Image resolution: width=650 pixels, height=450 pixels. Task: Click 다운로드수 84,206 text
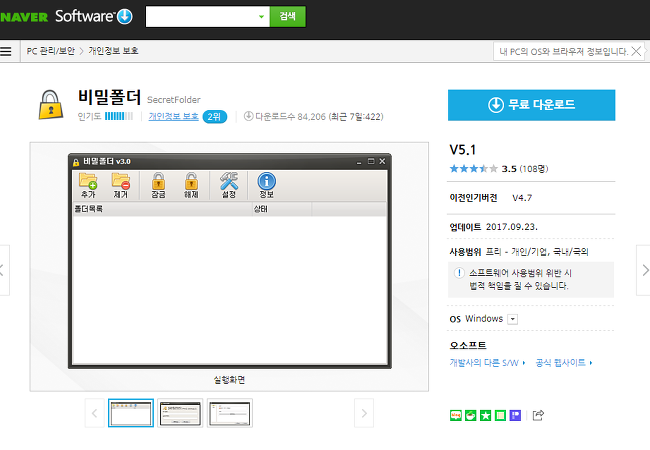[291, 117]
